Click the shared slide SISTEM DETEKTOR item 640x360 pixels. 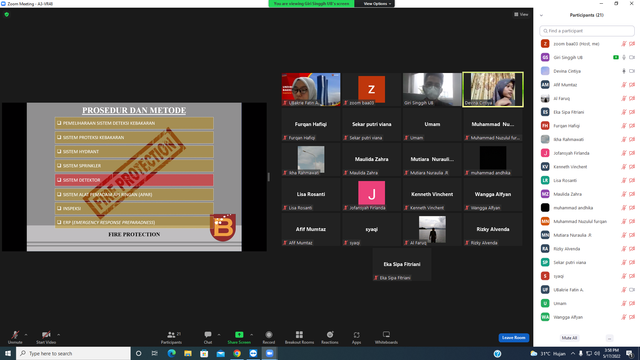coord(134,180)
